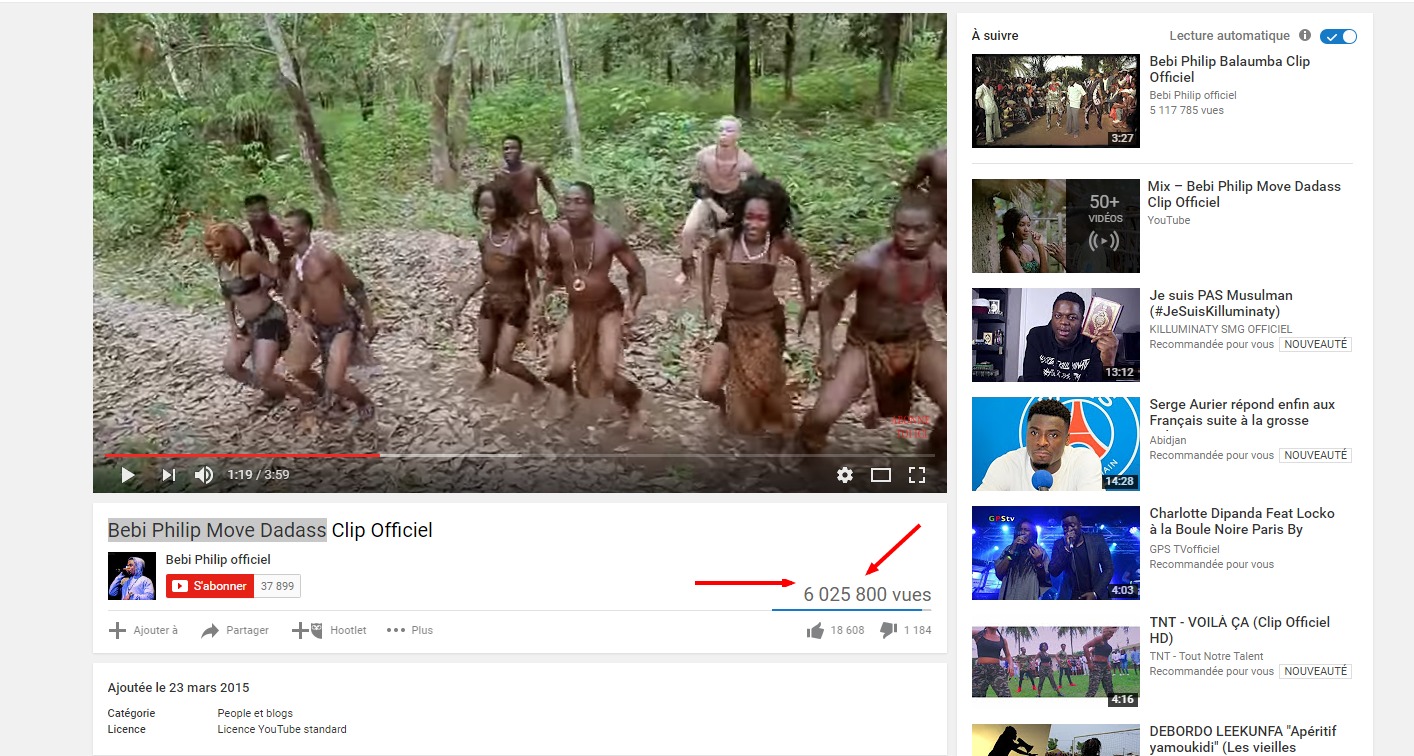Click the play button in video player
1414x756 pixels.
point(128,475)
